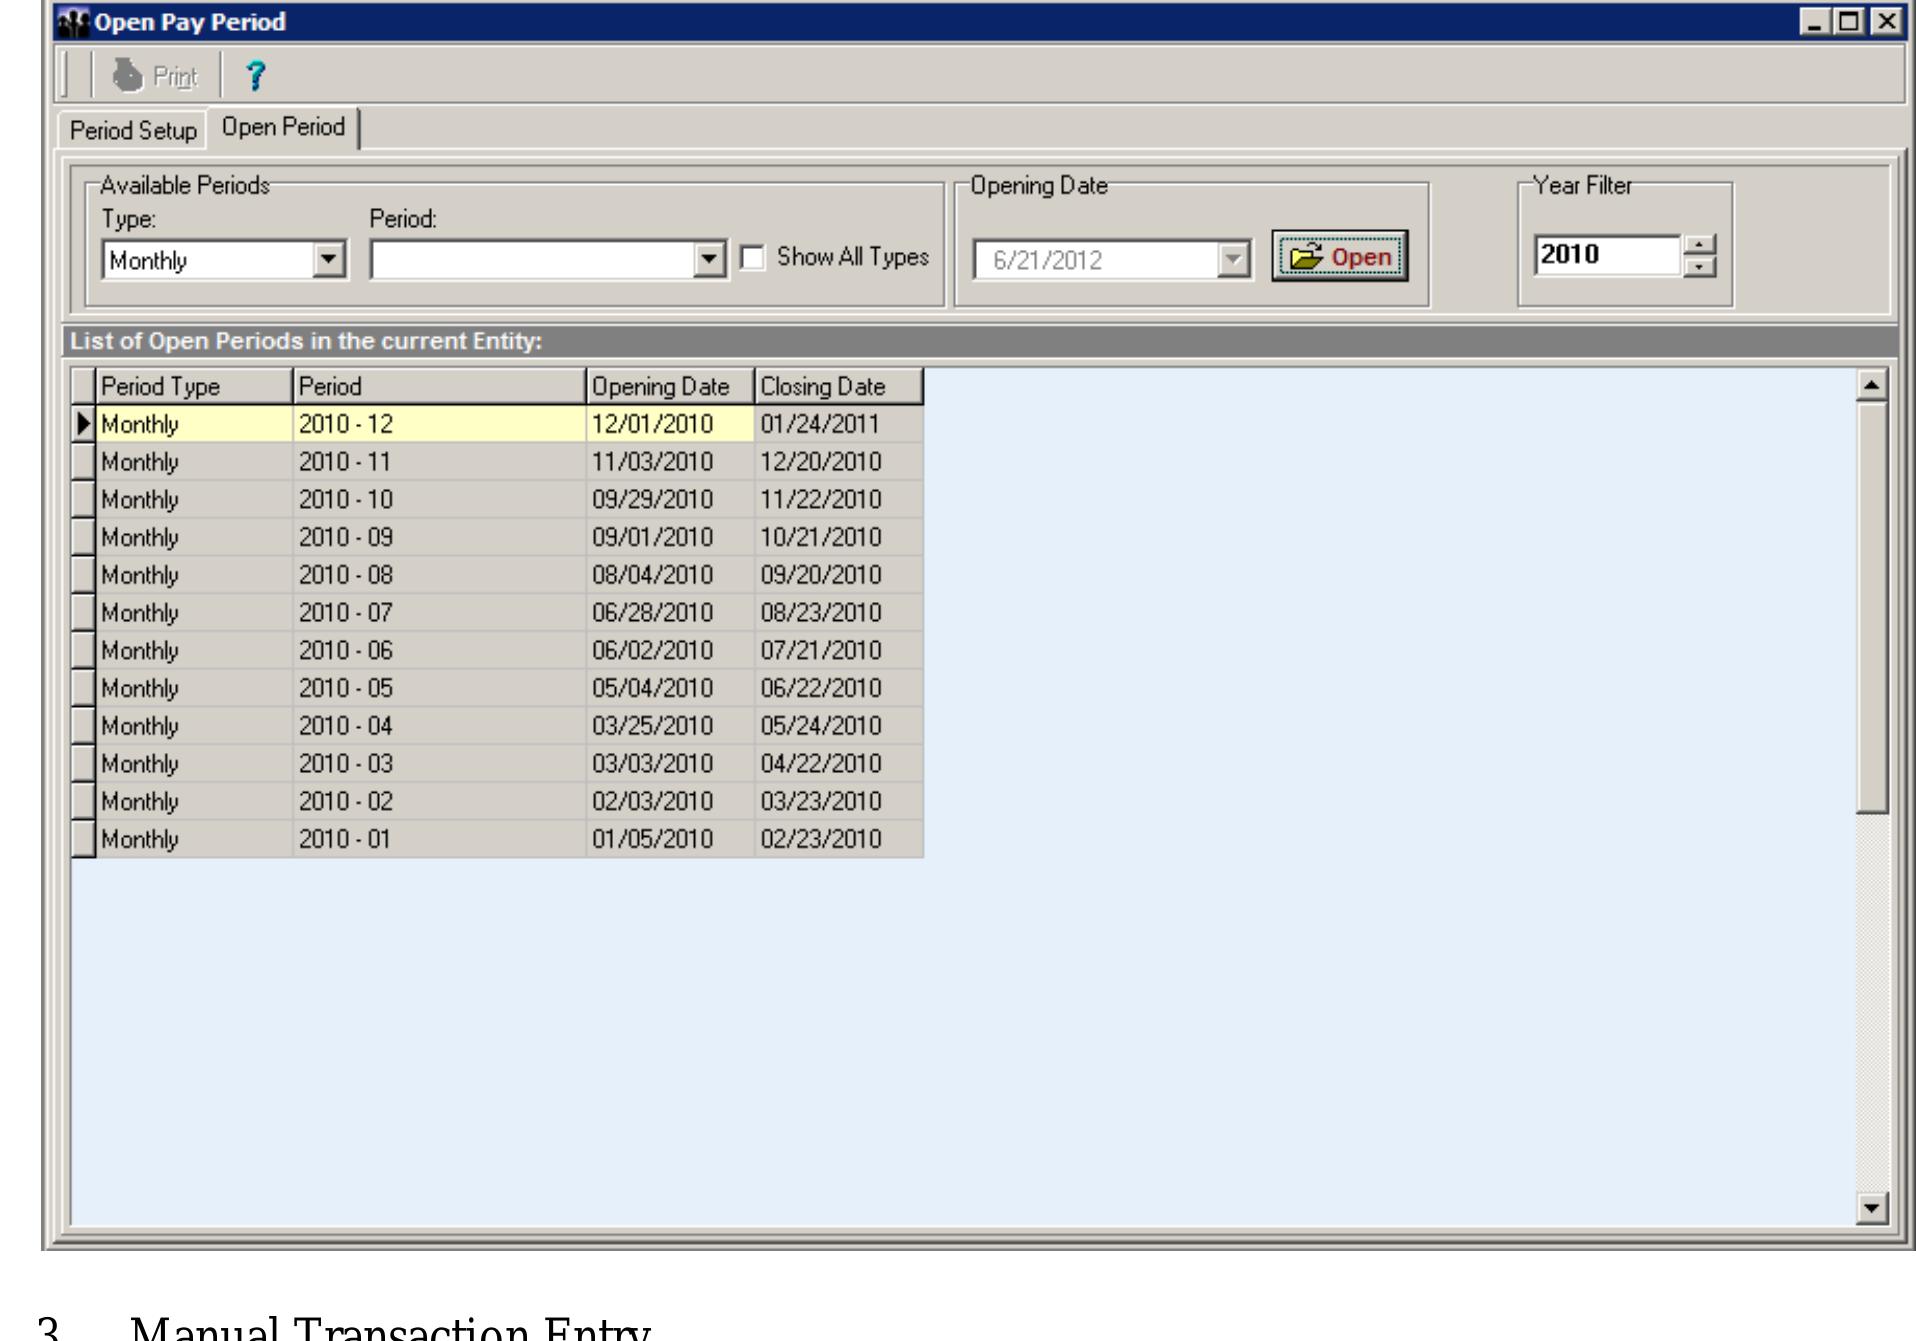The image size is (1916, 1341).
Task: Enable the Show All Types checkbox
Action: pos(752,258)
